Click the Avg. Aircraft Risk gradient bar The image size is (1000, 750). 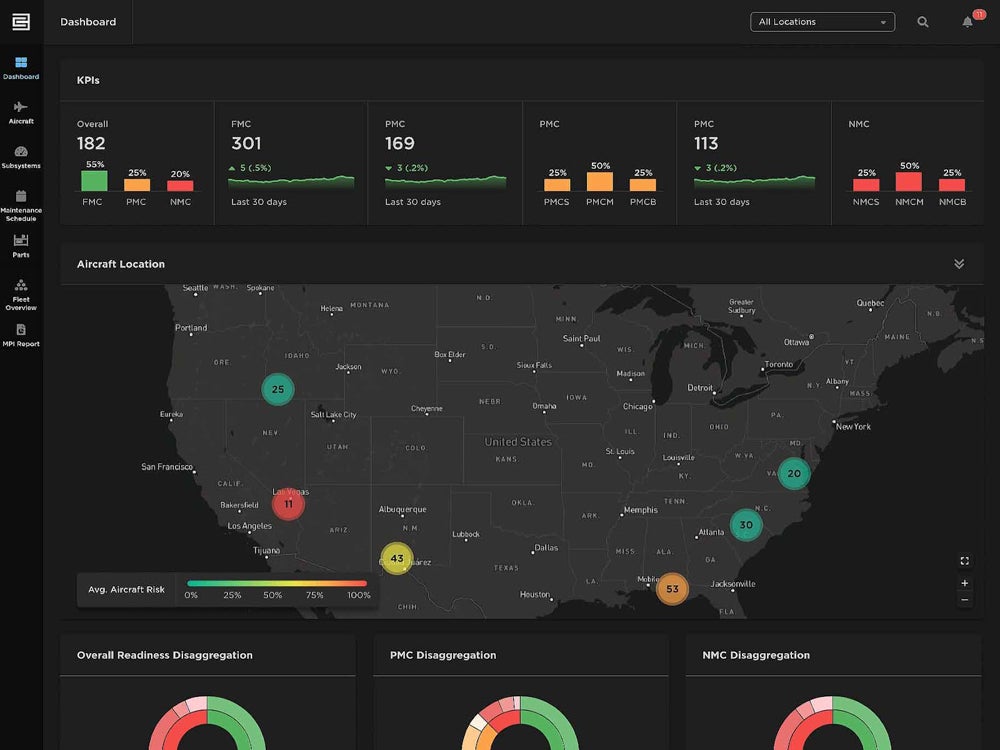point(277,583)
